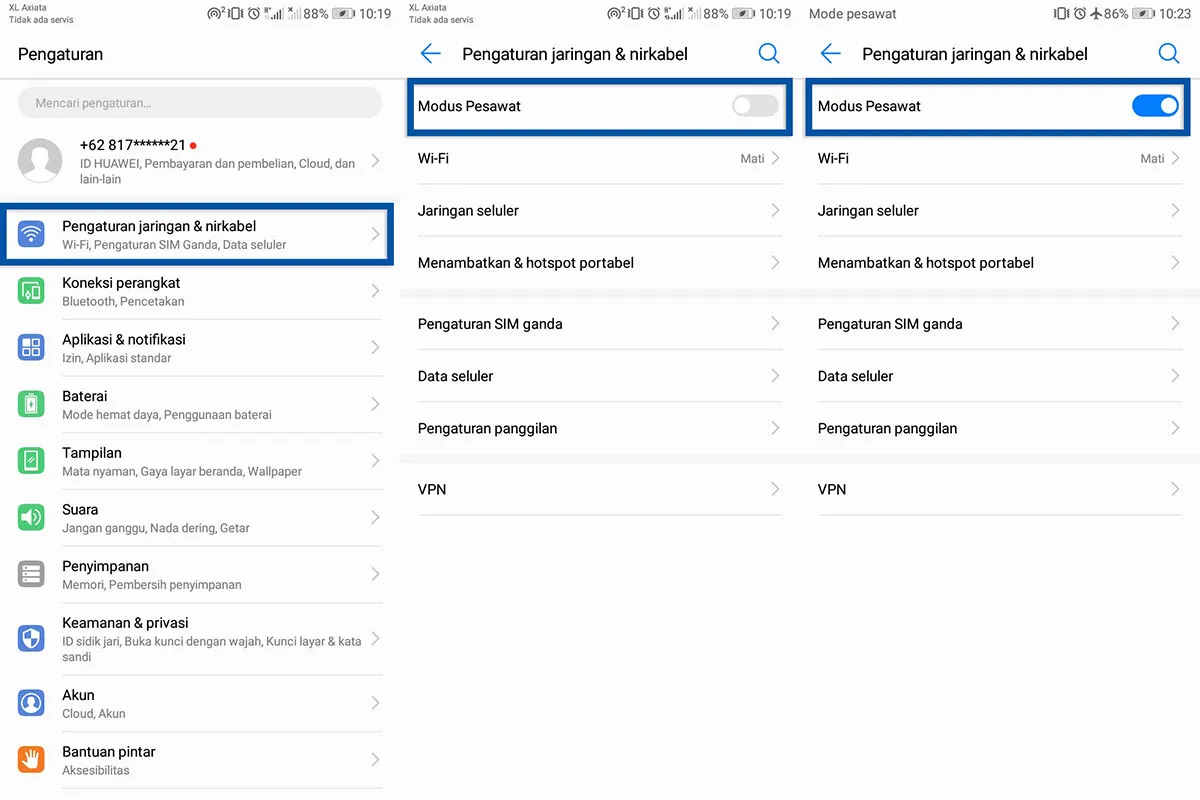Disable Modus Pesawat on the right screen

1155,105
